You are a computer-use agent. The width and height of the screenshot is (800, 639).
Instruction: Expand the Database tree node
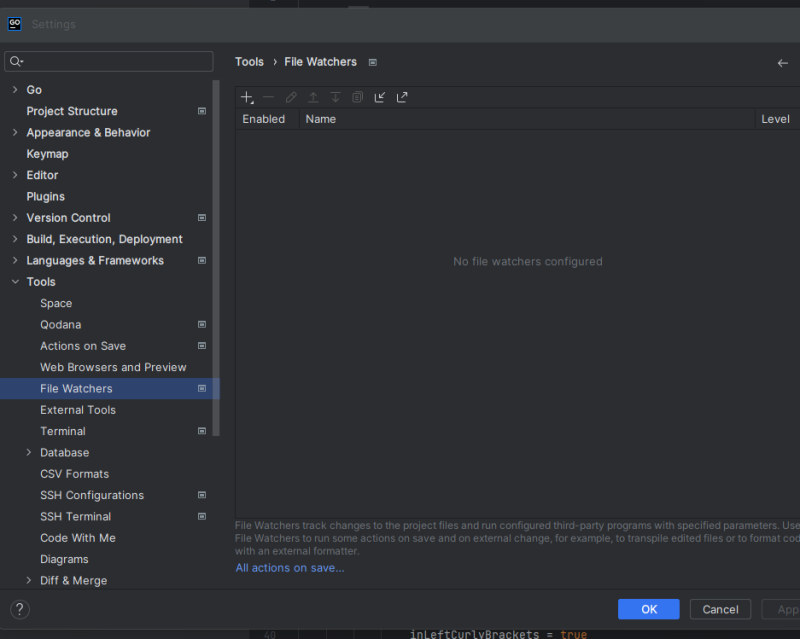click(29, 453)
